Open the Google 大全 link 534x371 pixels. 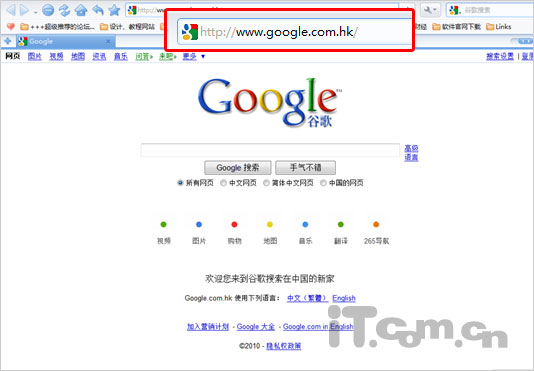(256, 326)
